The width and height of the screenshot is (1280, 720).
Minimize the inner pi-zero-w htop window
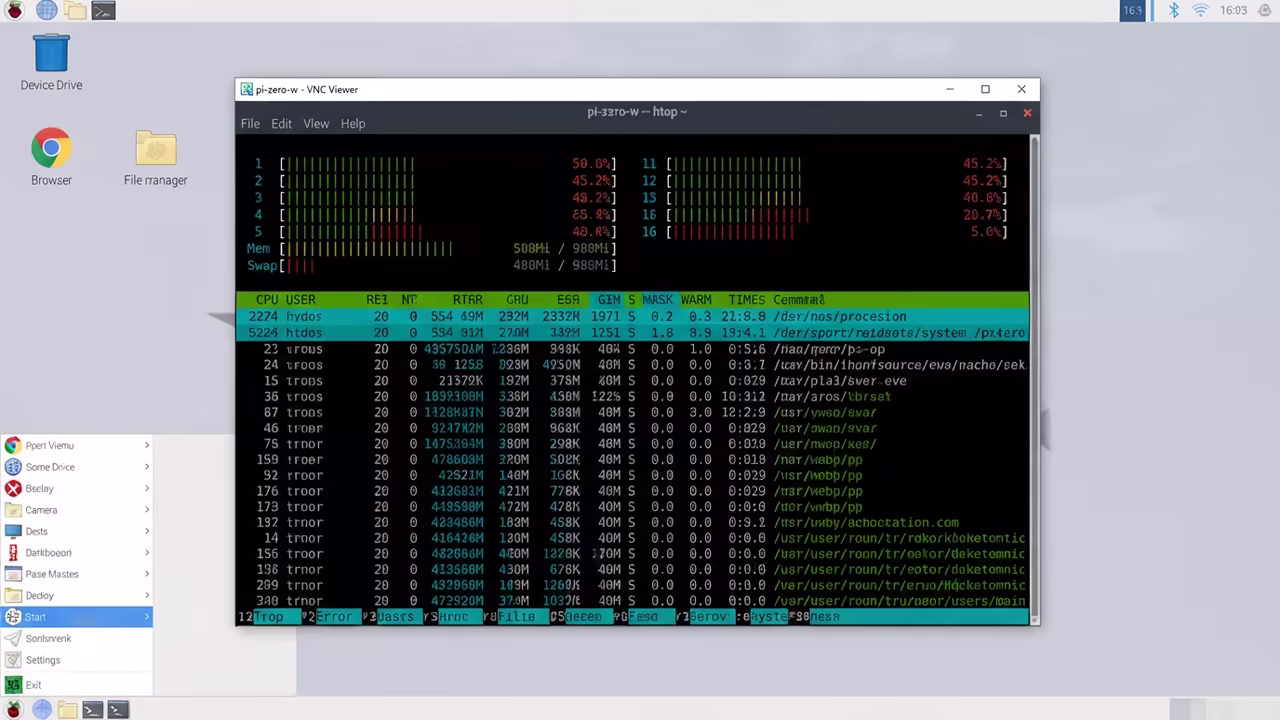pyautogui.click(x=978, y=113)
